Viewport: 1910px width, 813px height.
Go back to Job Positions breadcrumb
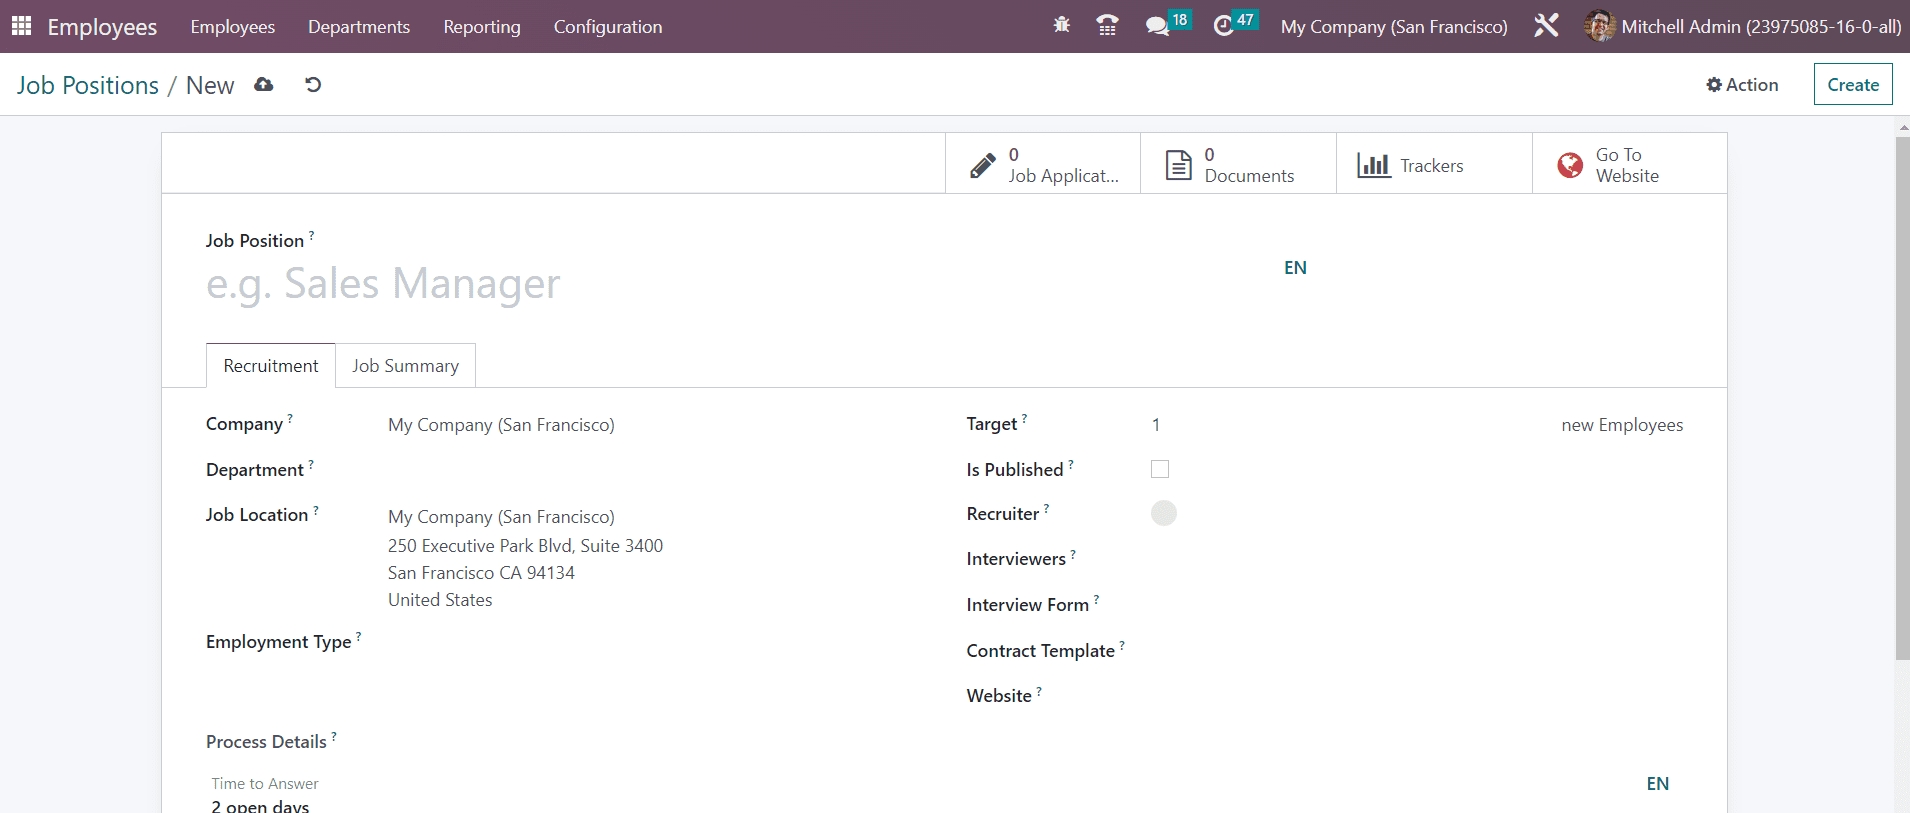point(88,85)
